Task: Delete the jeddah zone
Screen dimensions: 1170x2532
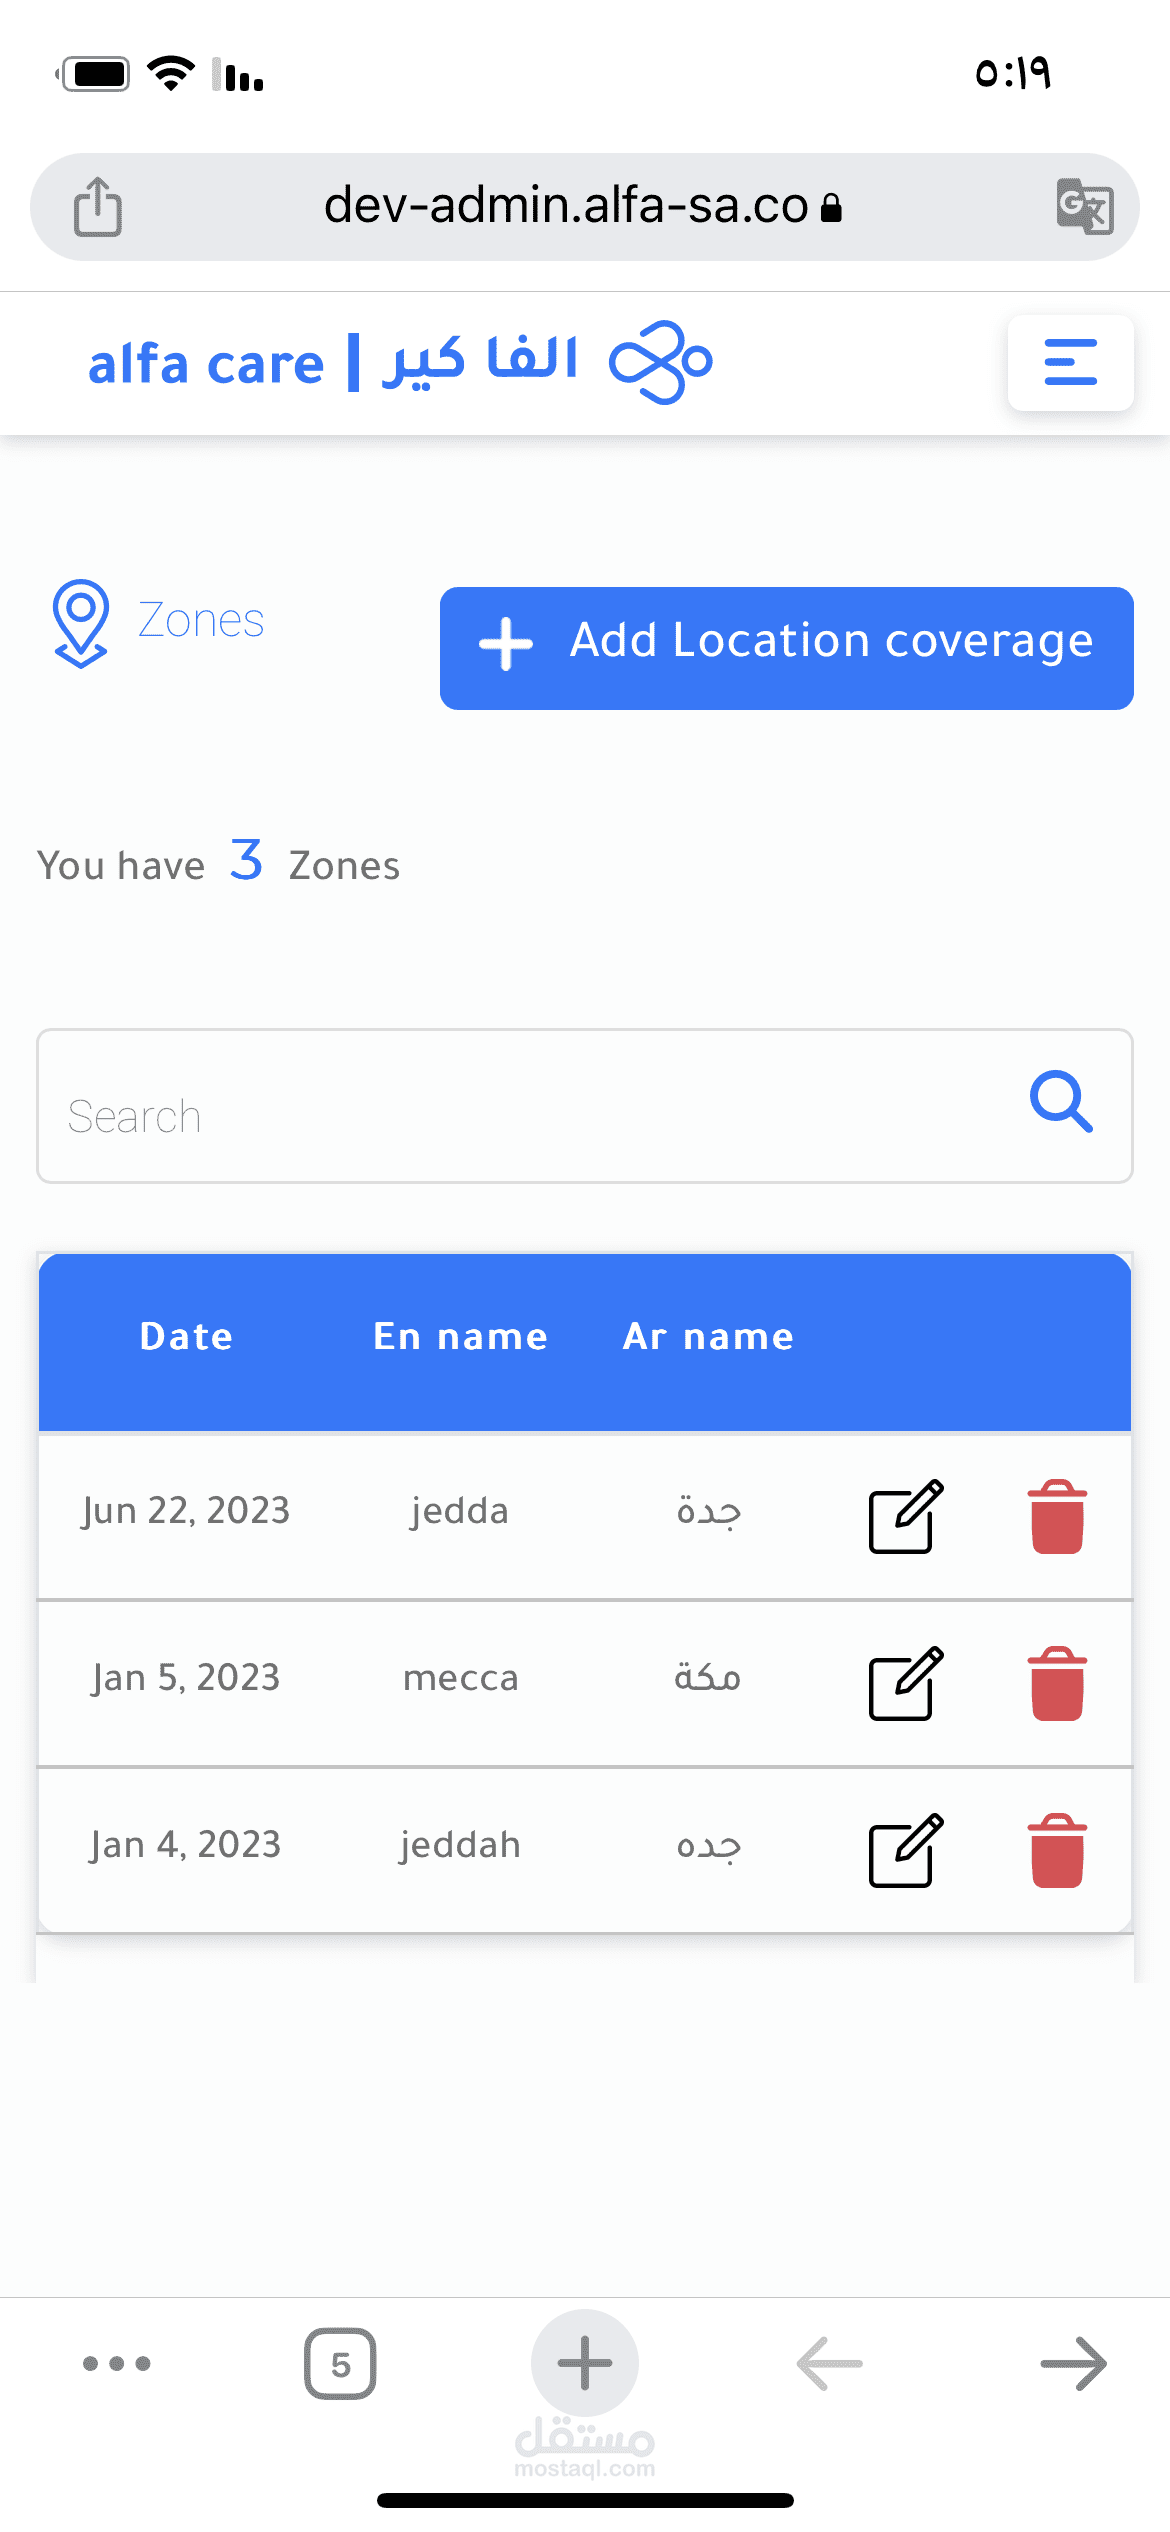Action: [x=1057, y=1850]
